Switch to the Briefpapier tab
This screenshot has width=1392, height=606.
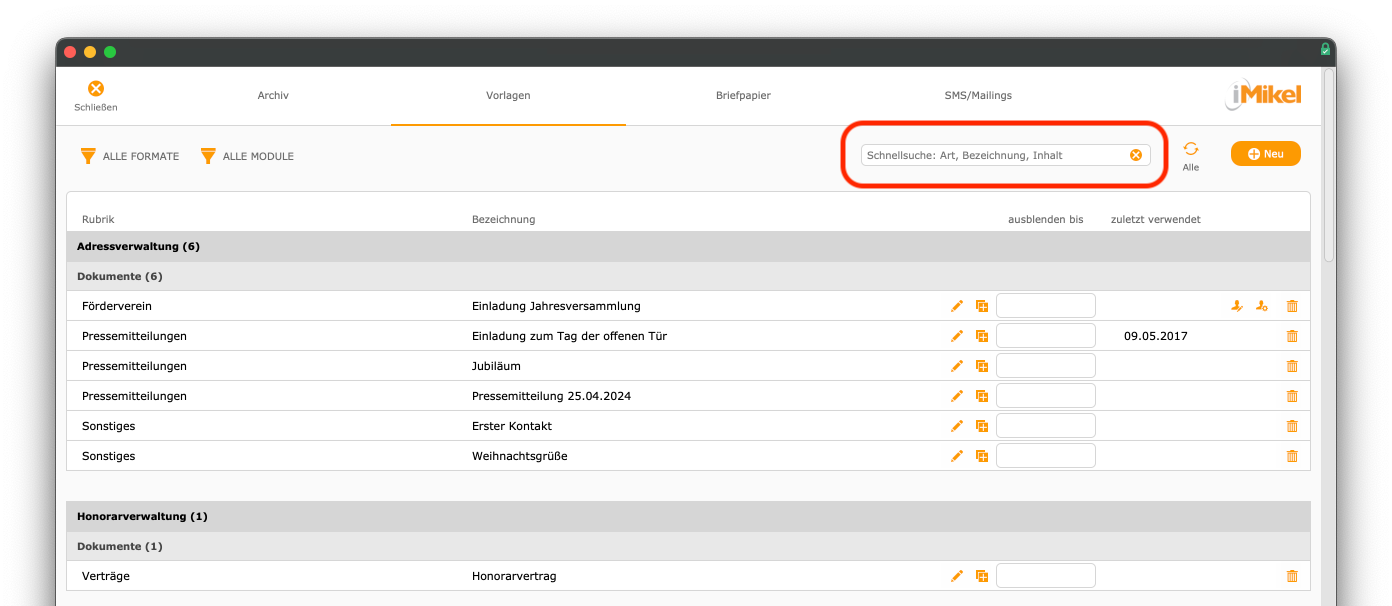pyautogui.click(x=743, y=96)
